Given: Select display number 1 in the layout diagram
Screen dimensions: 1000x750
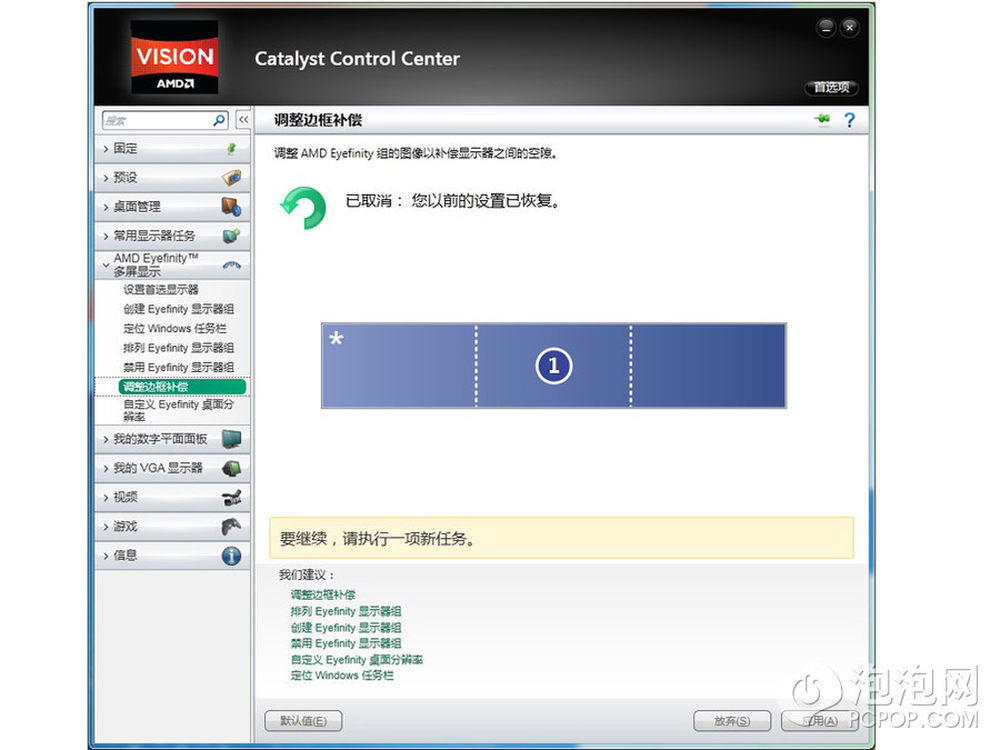Looking at the screenshot, I should (554, 365).
